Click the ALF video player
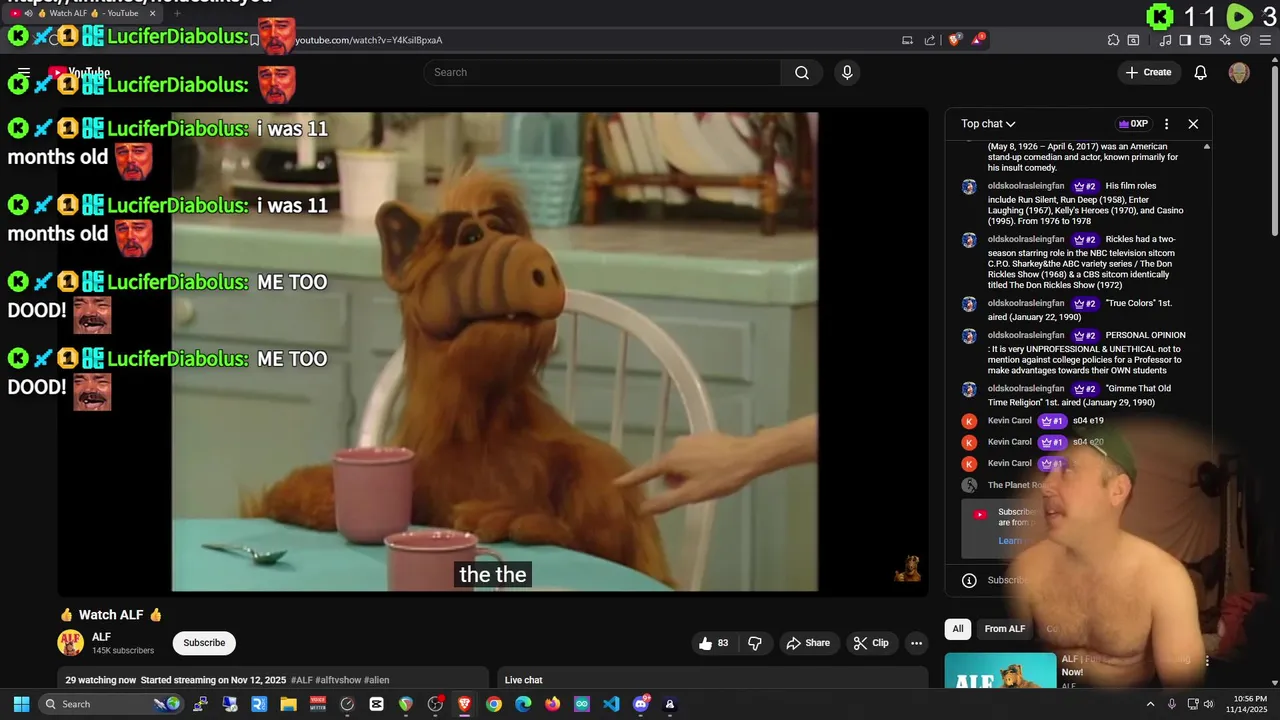The image size is (1280, 720). coord(493,352)
